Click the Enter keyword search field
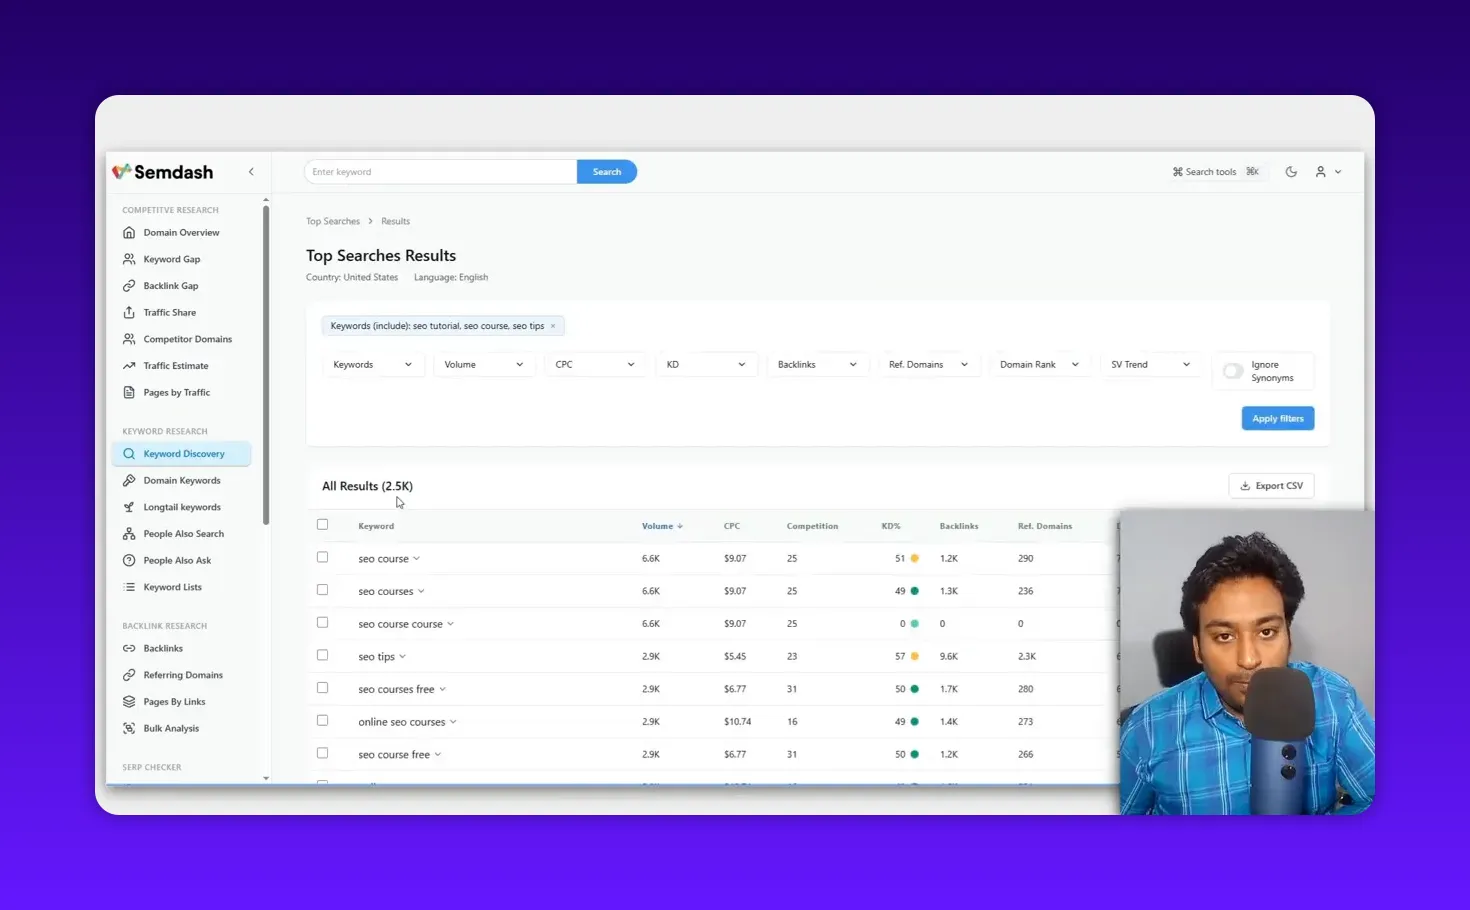1470x910 pixels. [440, 171]
